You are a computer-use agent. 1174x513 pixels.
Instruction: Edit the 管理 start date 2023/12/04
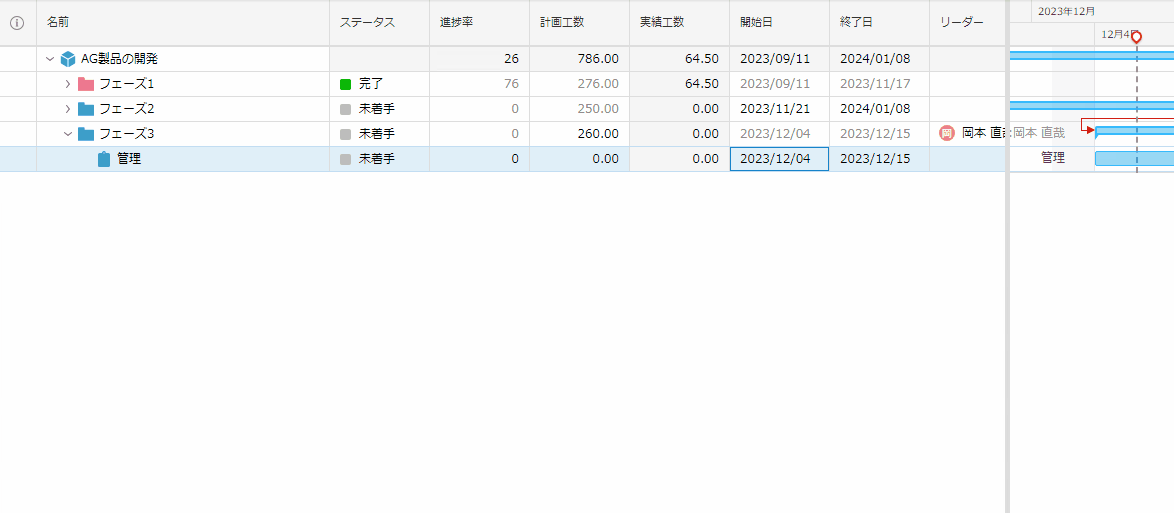(x=778, y=159)
